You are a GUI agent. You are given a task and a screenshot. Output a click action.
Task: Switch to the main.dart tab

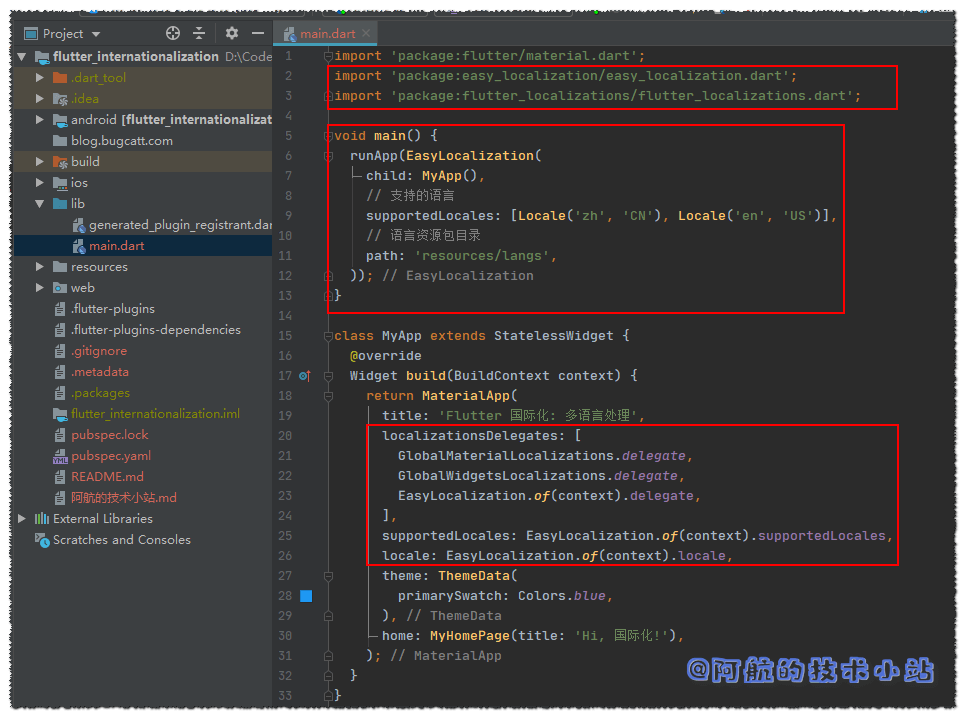point(327,34)
